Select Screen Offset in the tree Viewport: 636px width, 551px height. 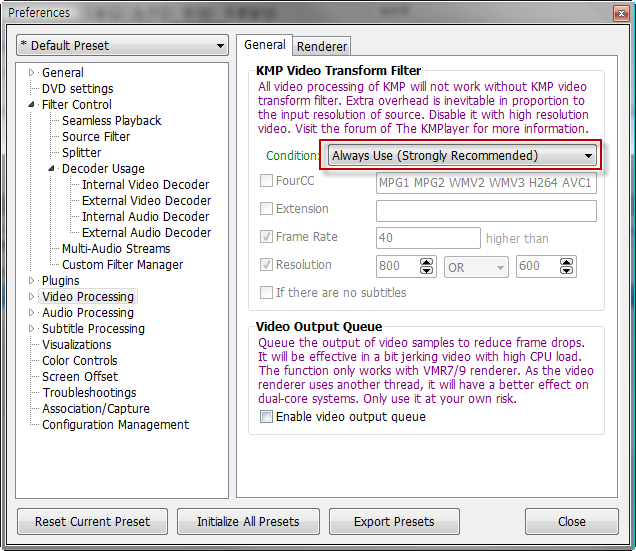click(80, 377)
